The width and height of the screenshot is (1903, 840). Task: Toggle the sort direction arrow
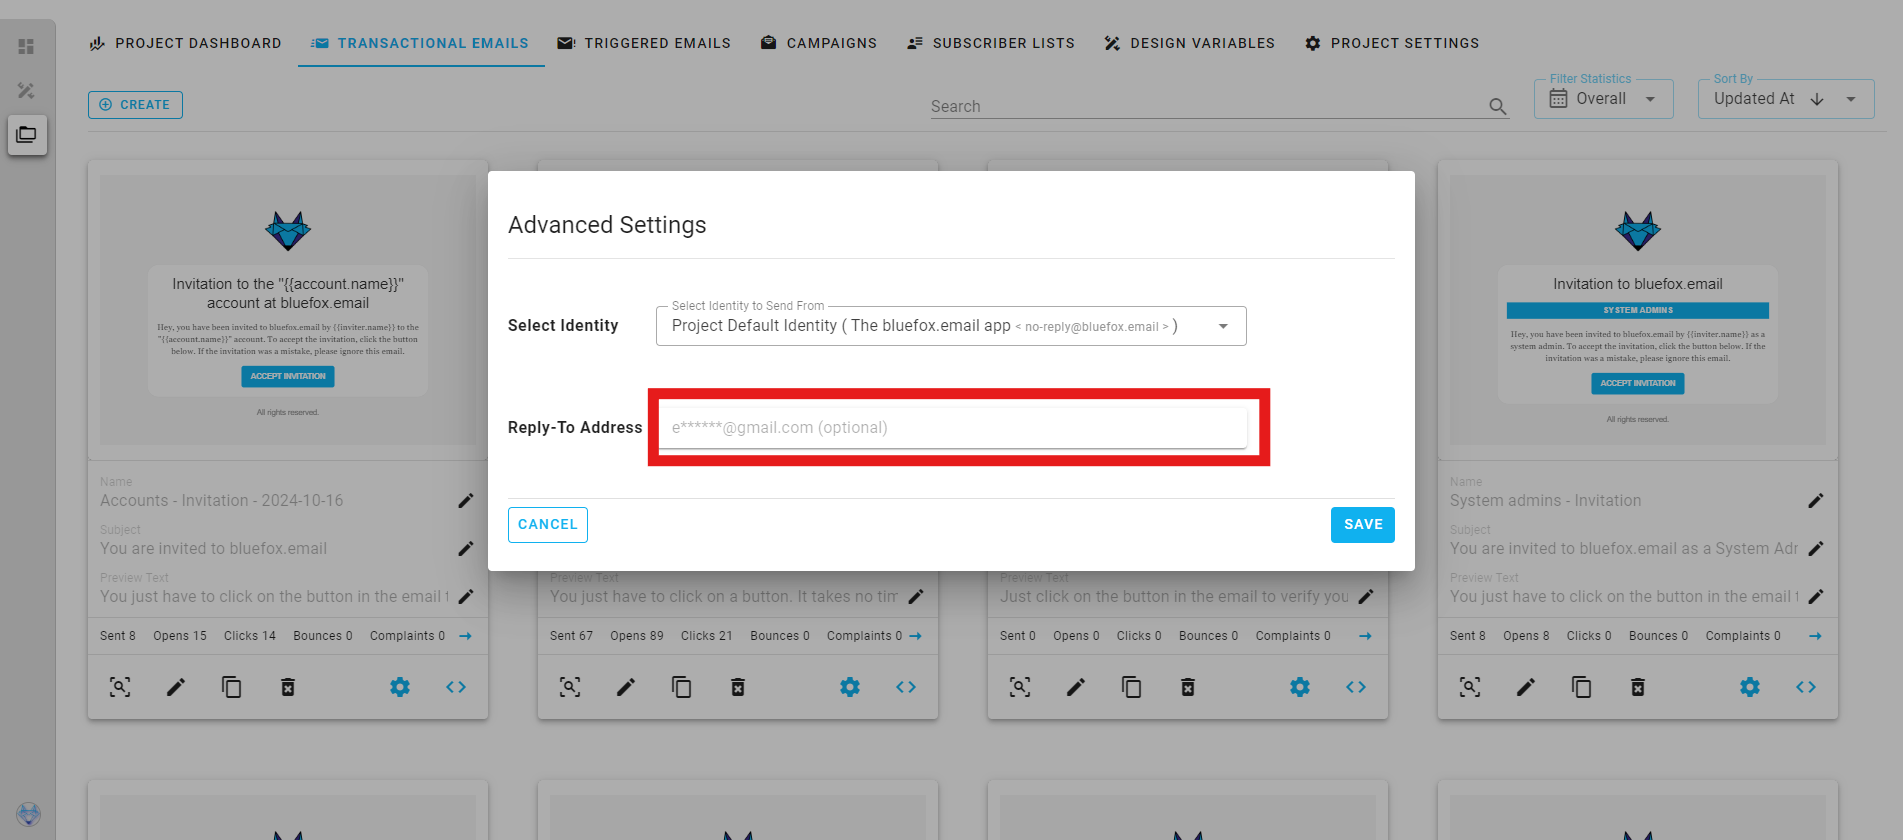coord(1817,99)
